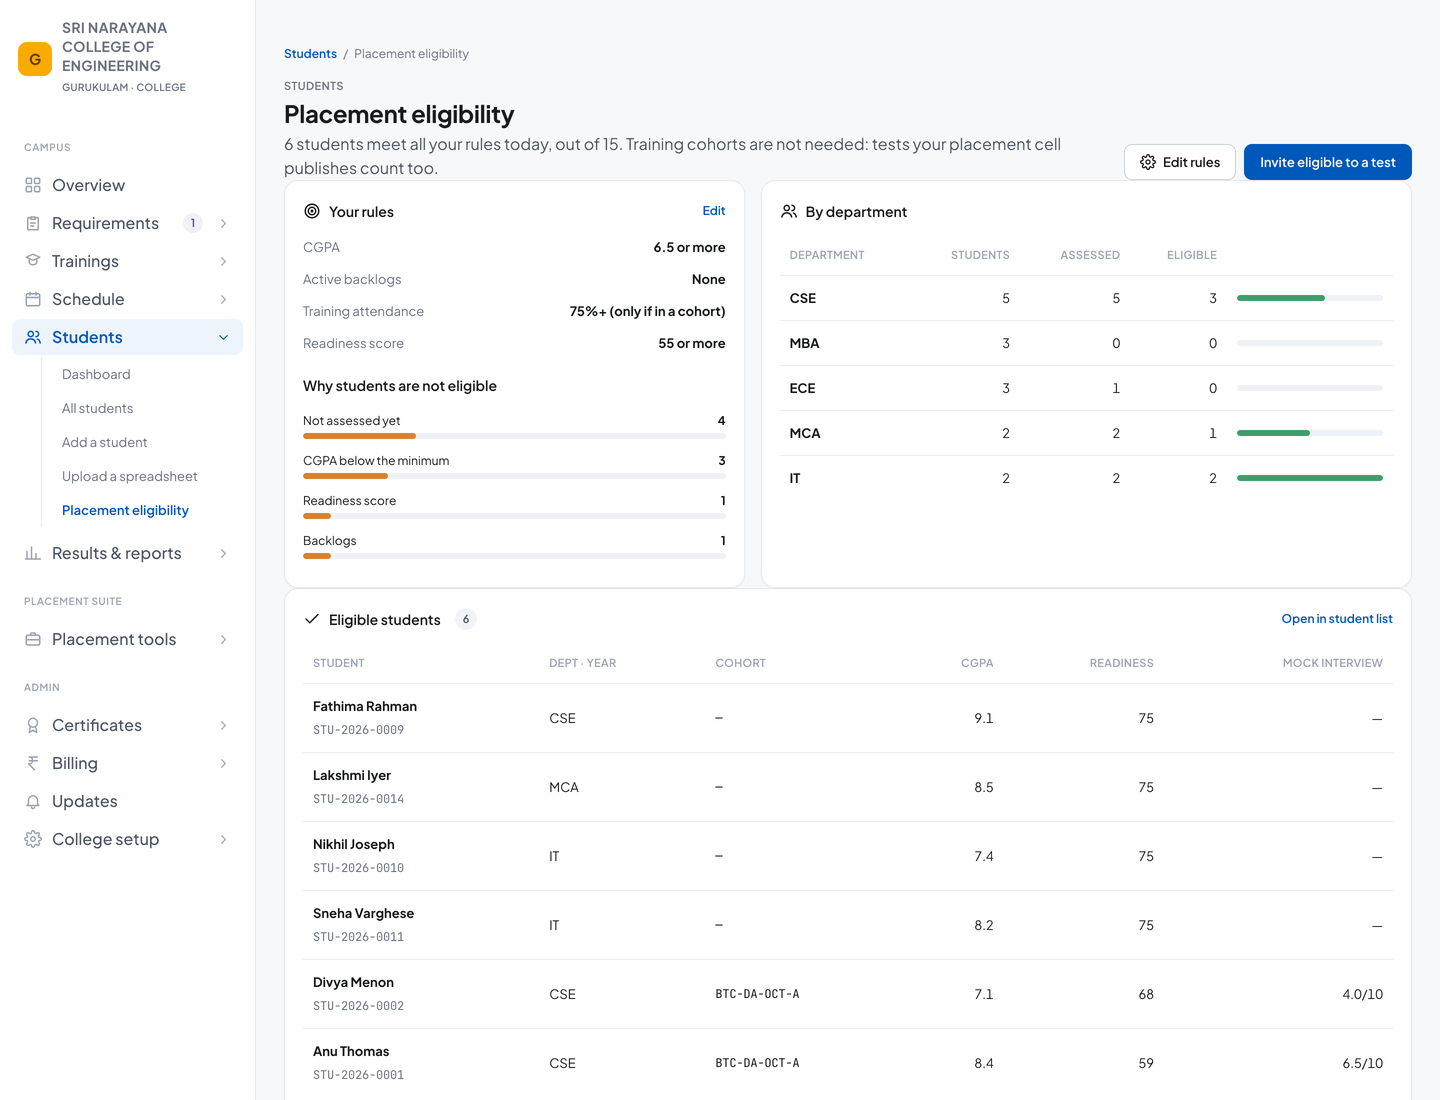Click the Students breadcrumb link
Screen dimensions: 1440x1100
[310, 54]
